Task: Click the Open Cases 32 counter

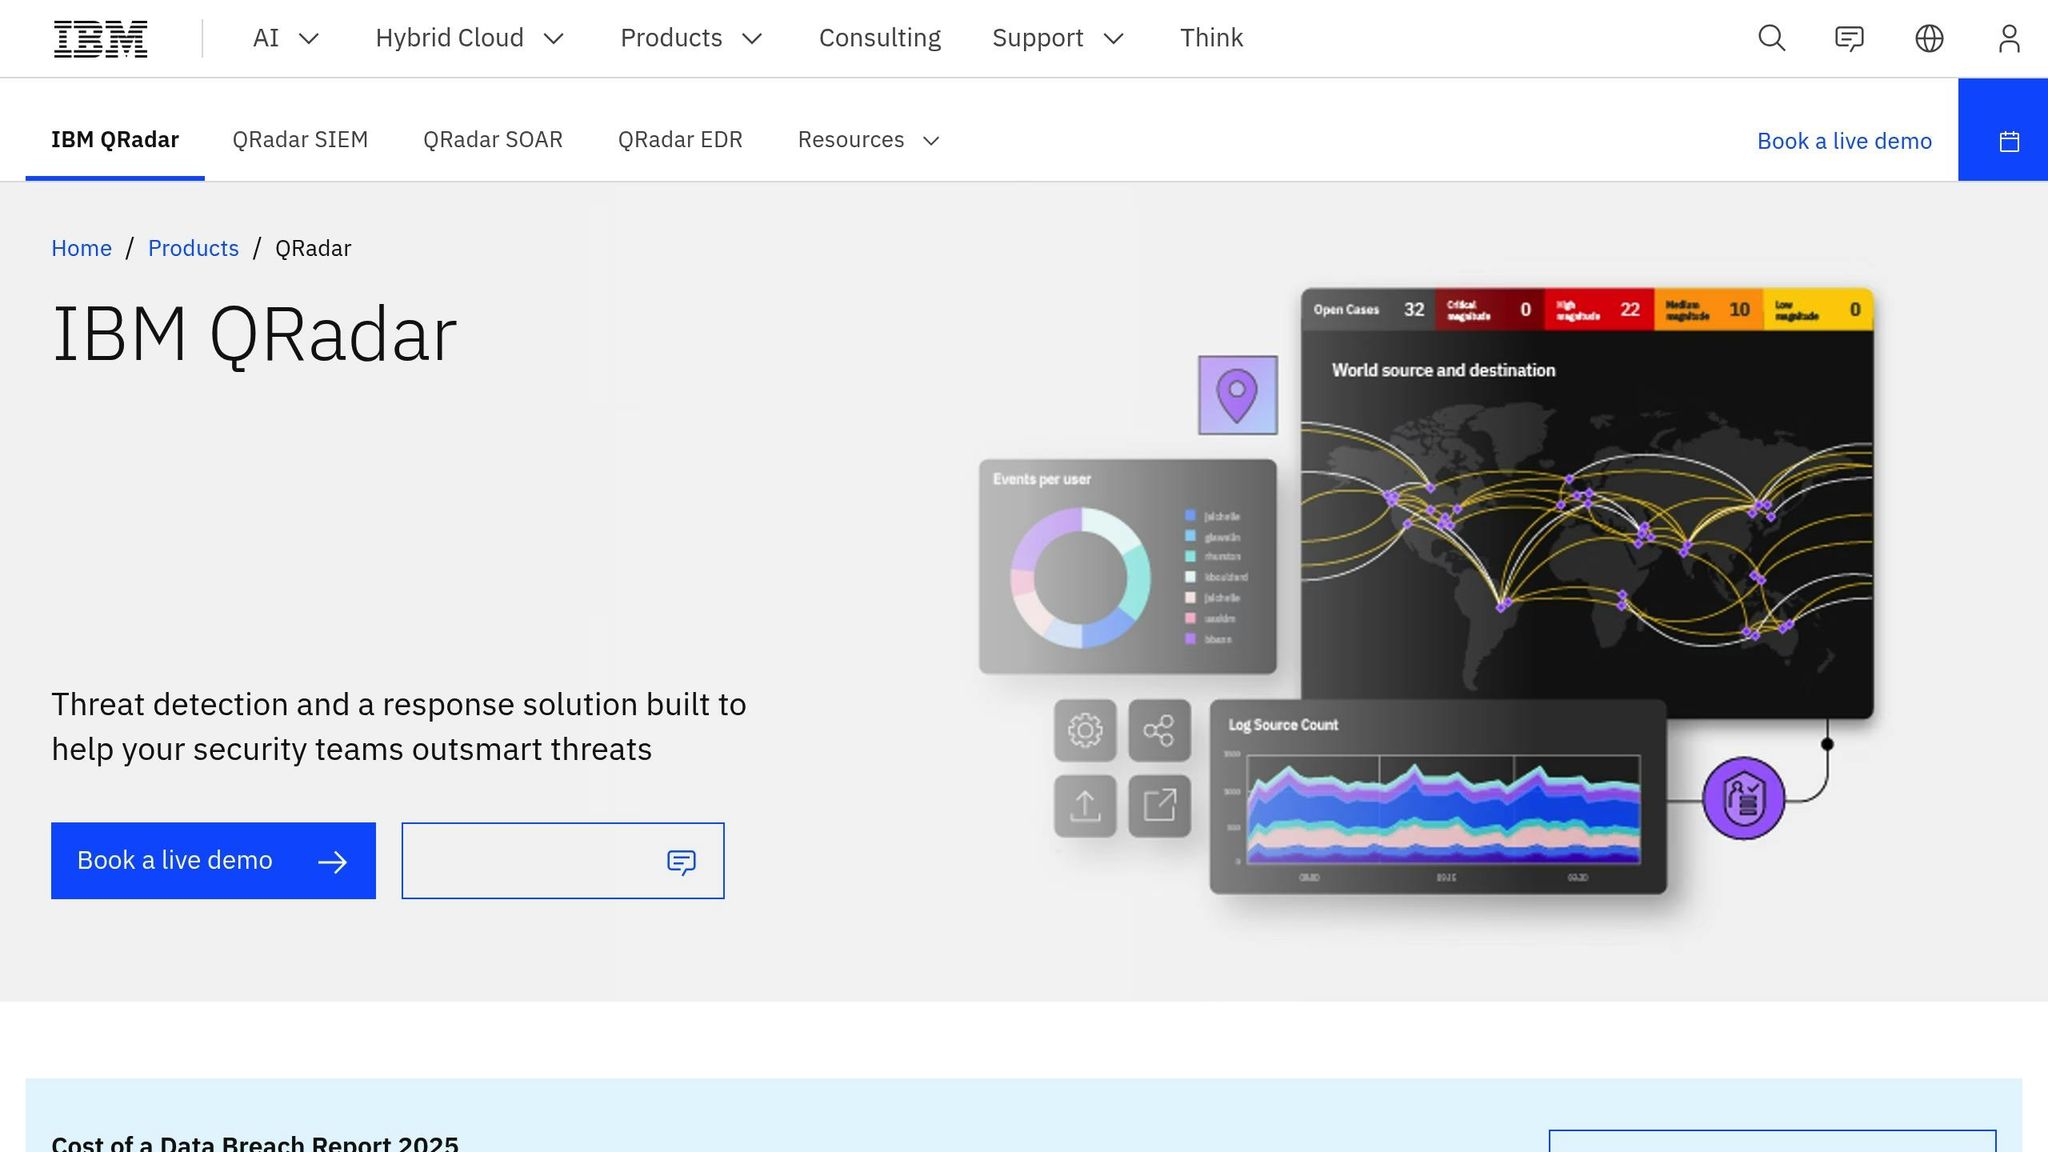Action: pyautogui.click(x=1368, y=310)
